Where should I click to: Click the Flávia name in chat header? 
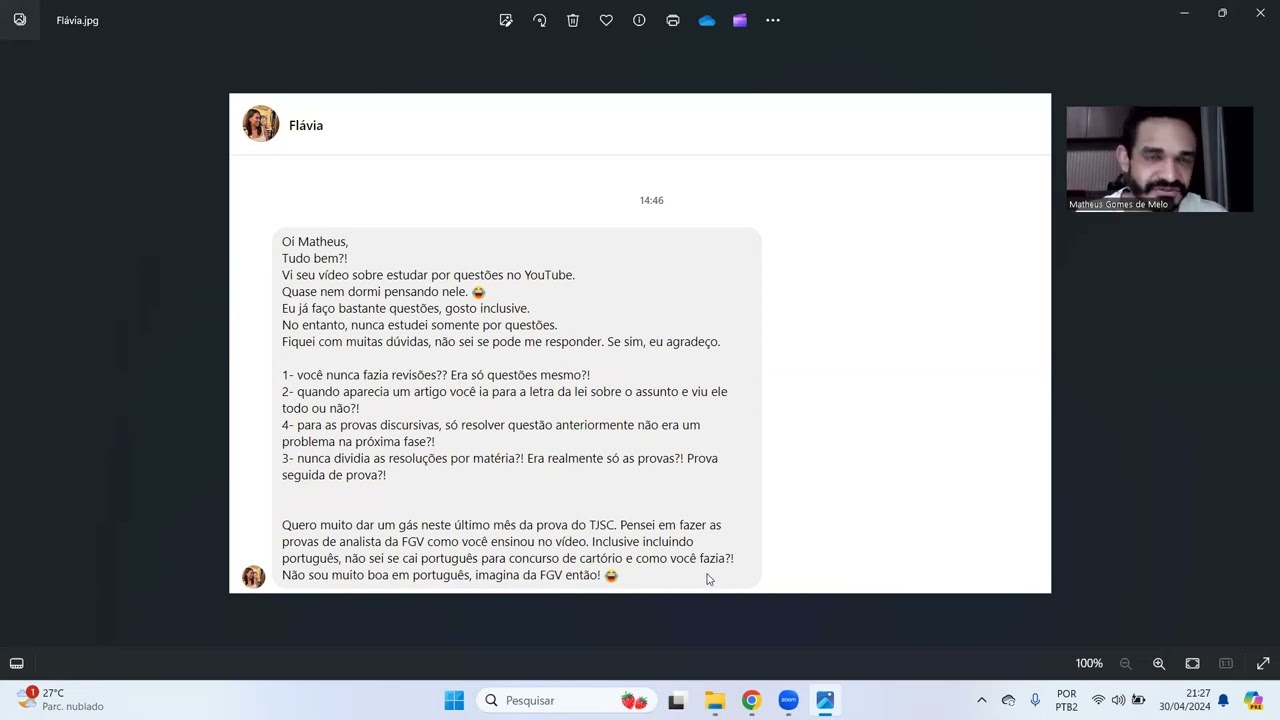click(306, 125)
